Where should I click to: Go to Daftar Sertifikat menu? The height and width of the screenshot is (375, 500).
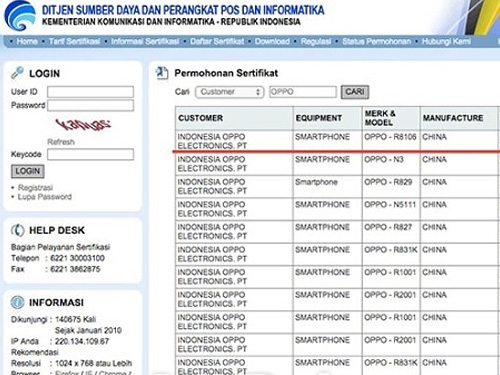pos(217,41)
